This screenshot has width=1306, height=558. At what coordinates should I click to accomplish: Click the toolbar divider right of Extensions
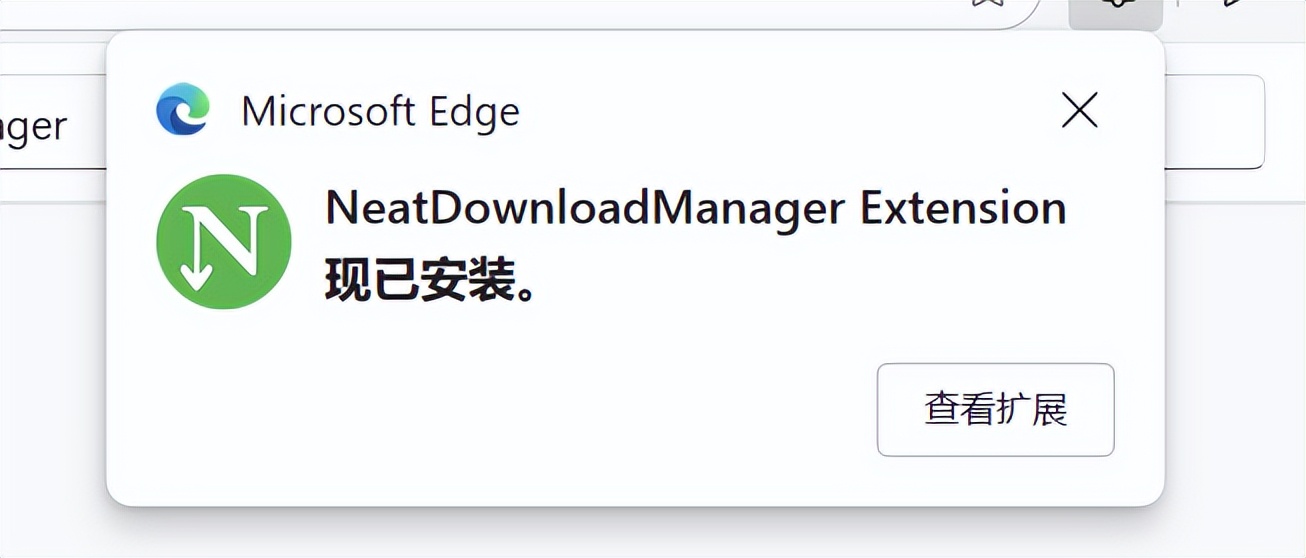point(1177,6)
